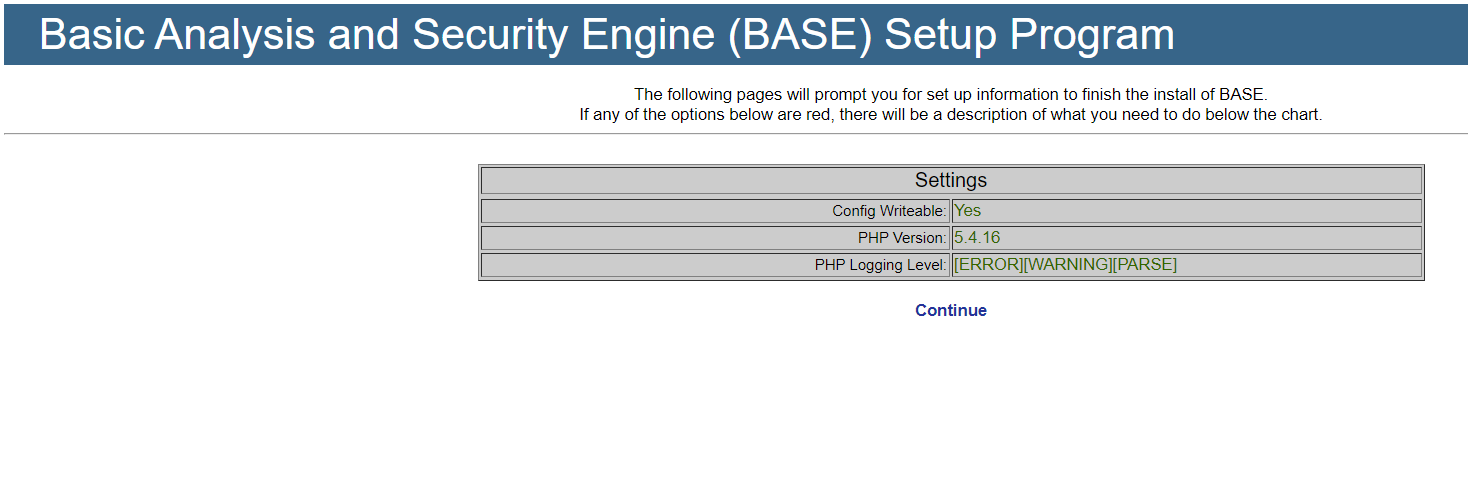The image size is (1468, 492).
Task: Click the word "BASE" in the intro sentence
Action: [1242, 95]
